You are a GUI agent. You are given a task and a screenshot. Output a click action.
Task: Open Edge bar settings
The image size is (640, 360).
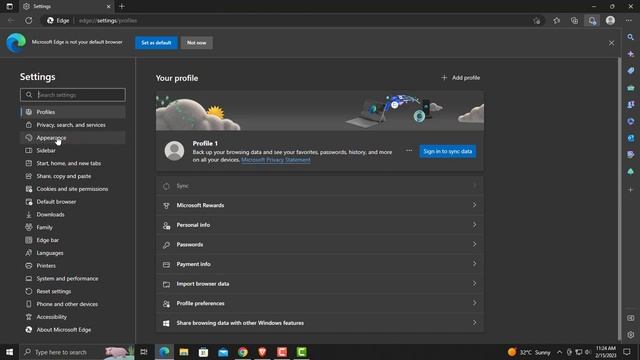point(73,240)
